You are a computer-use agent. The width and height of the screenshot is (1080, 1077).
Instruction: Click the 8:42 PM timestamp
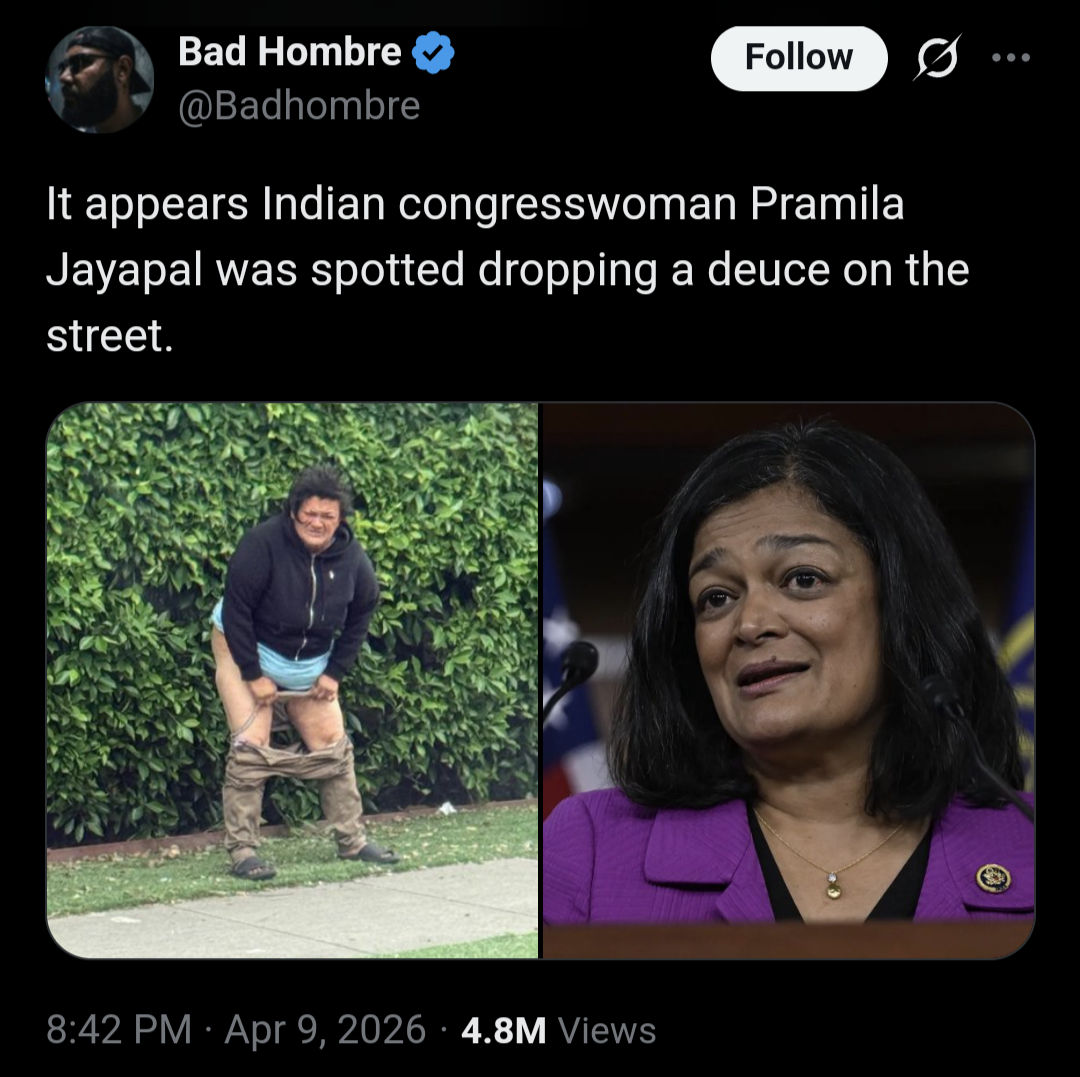pyautogui.click(x=118, y=1030)
